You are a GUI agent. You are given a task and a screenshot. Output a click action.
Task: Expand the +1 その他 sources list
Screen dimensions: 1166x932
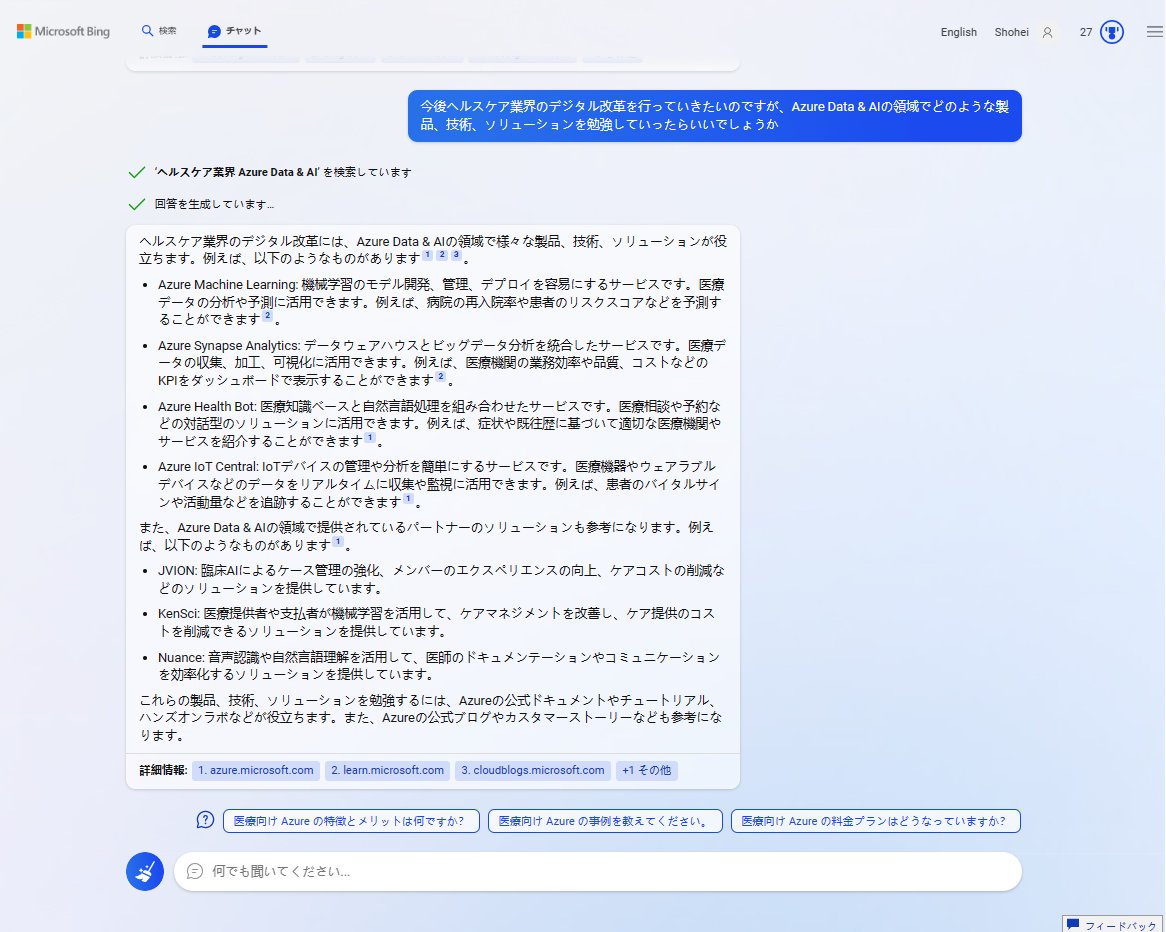(646, 770)
